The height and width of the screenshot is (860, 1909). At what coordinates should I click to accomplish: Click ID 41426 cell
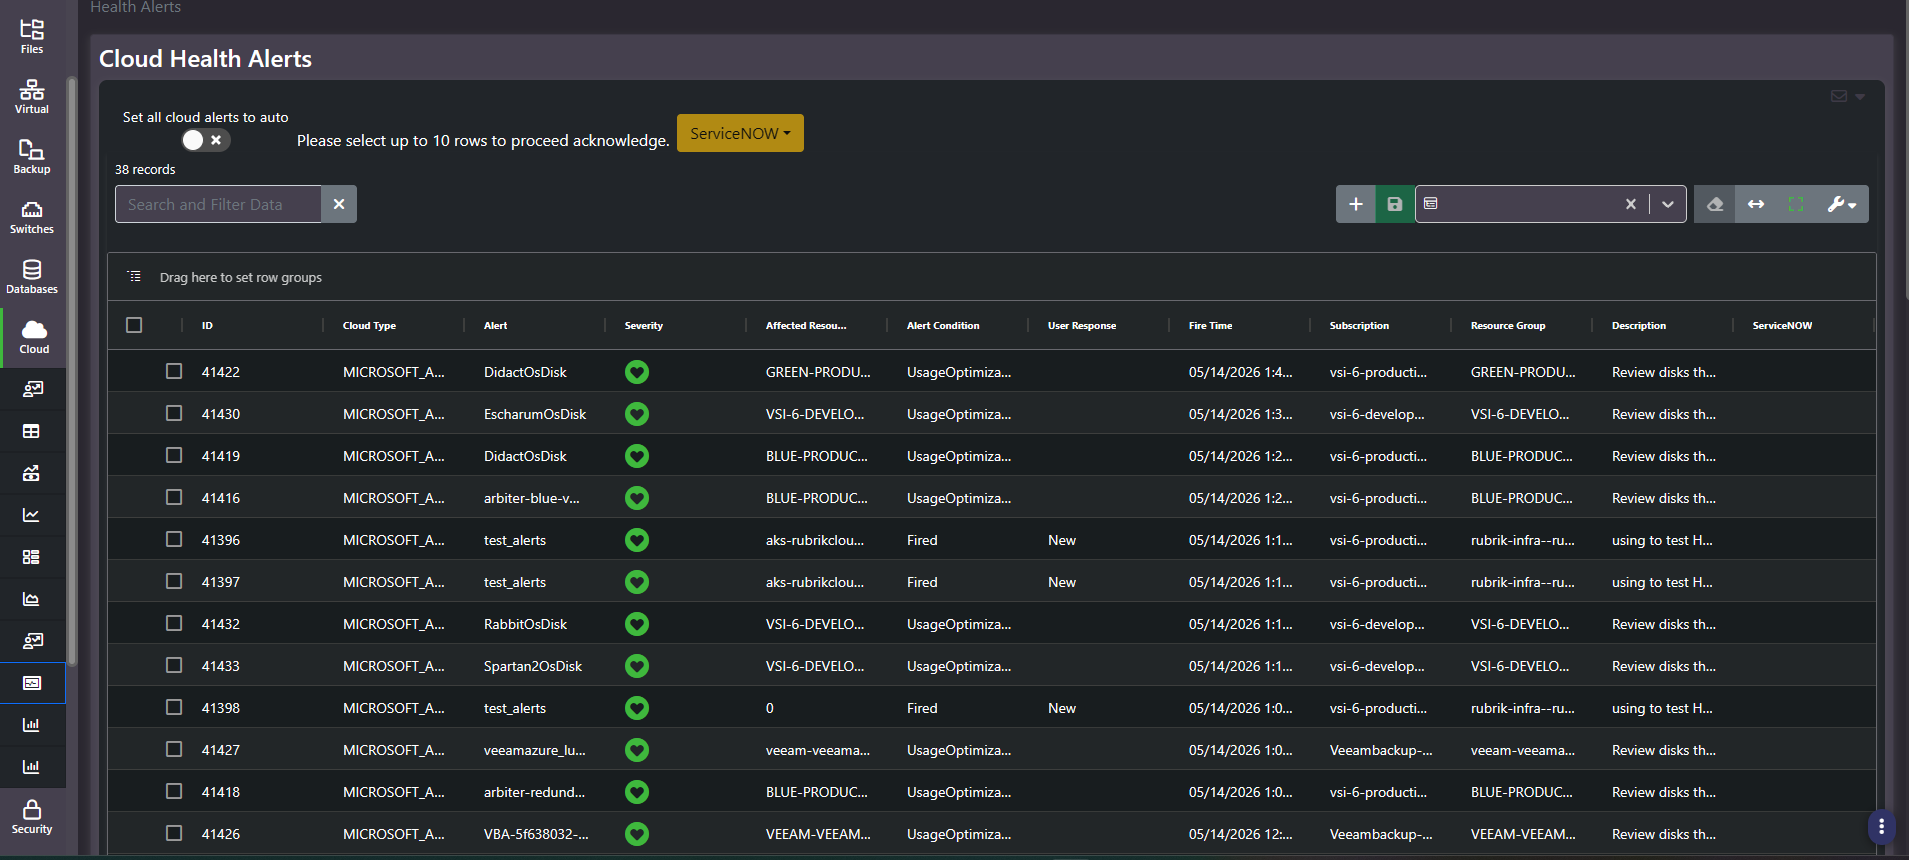pyautogui.click(x=221, y=834)
